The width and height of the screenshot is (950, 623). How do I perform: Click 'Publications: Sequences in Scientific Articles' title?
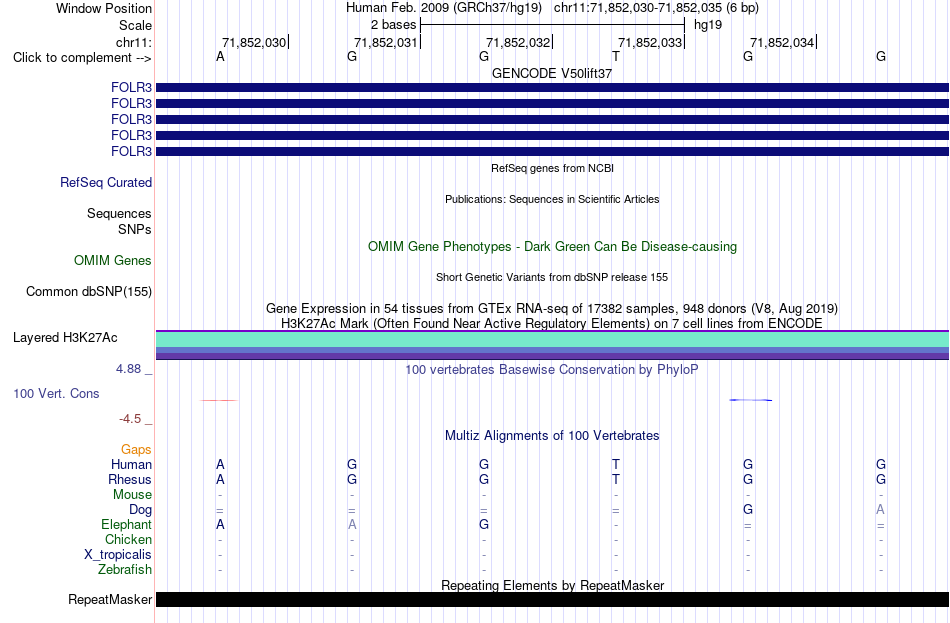[x=552, y=199]
